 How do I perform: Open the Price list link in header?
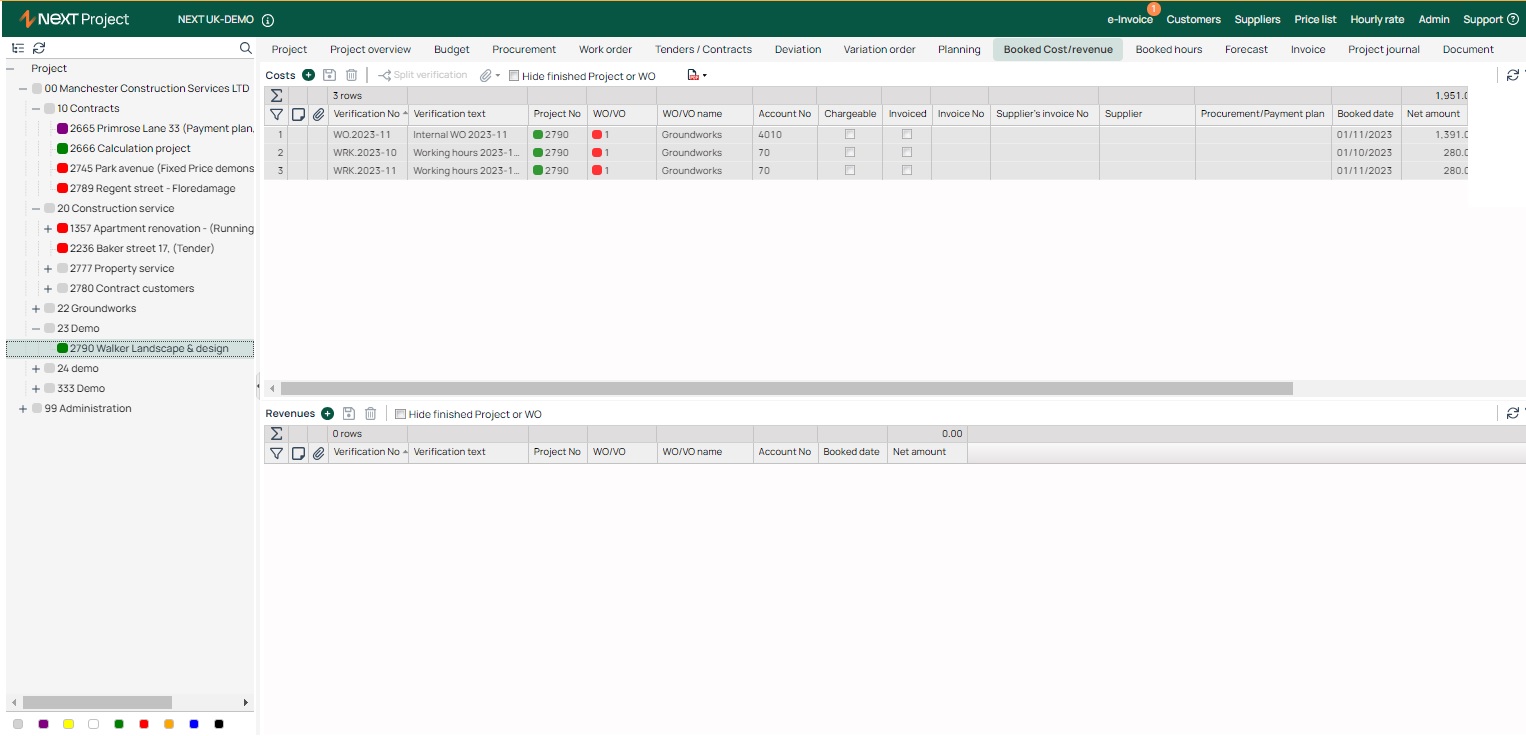point(1315,19)
